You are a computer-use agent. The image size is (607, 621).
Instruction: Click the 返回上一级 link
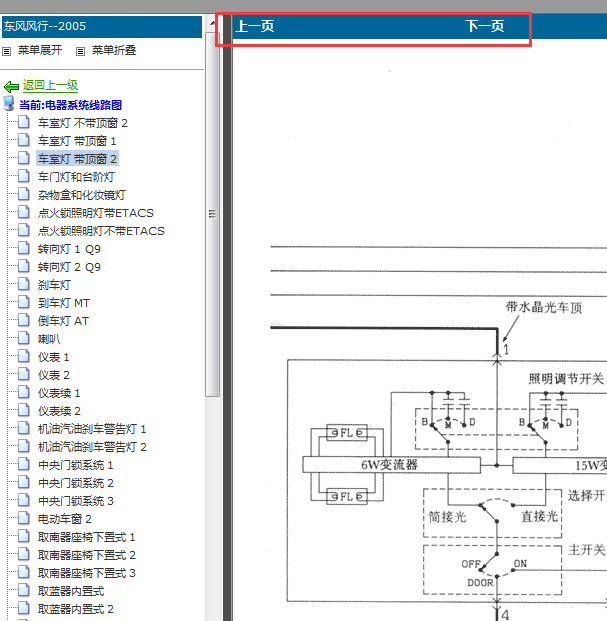click(50, 85)
